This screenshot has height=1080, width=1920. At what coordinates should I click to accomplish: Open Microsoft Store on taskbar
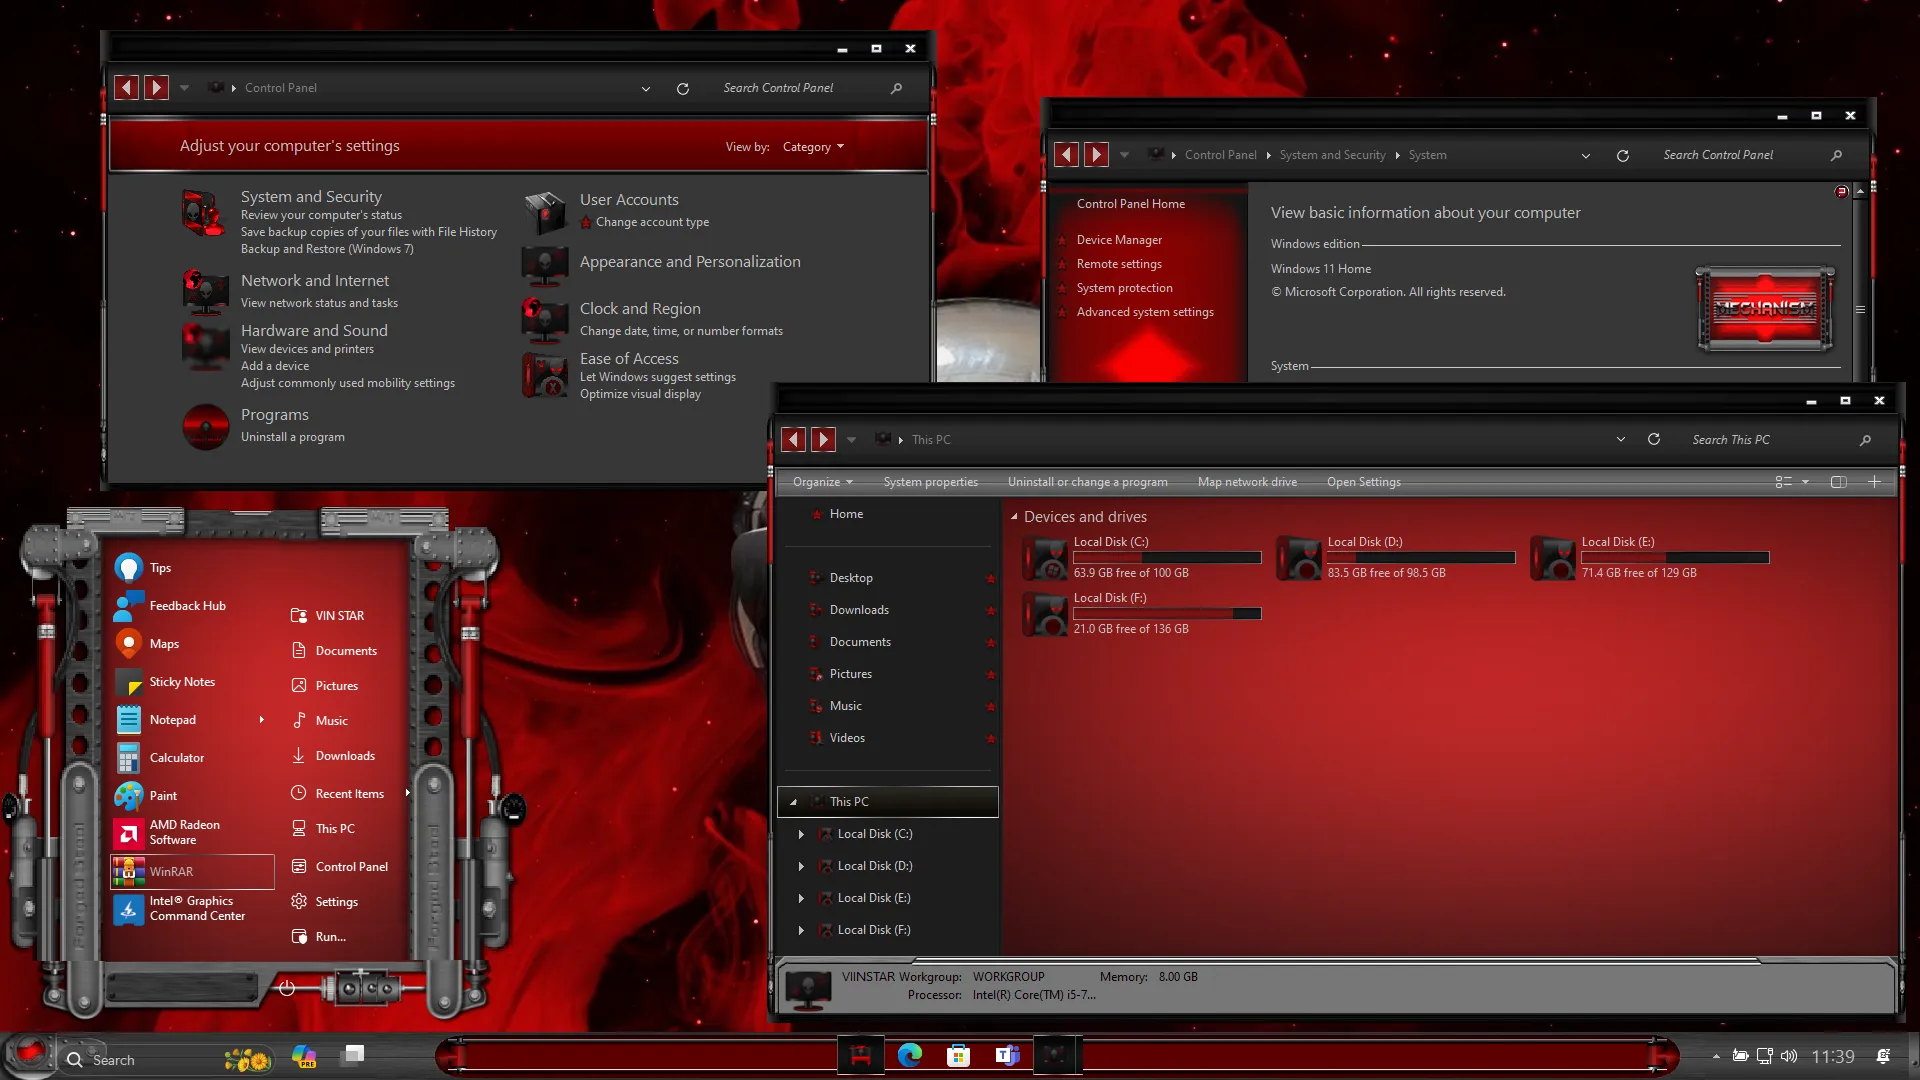pyautogui.click(x=958, y=1056)
